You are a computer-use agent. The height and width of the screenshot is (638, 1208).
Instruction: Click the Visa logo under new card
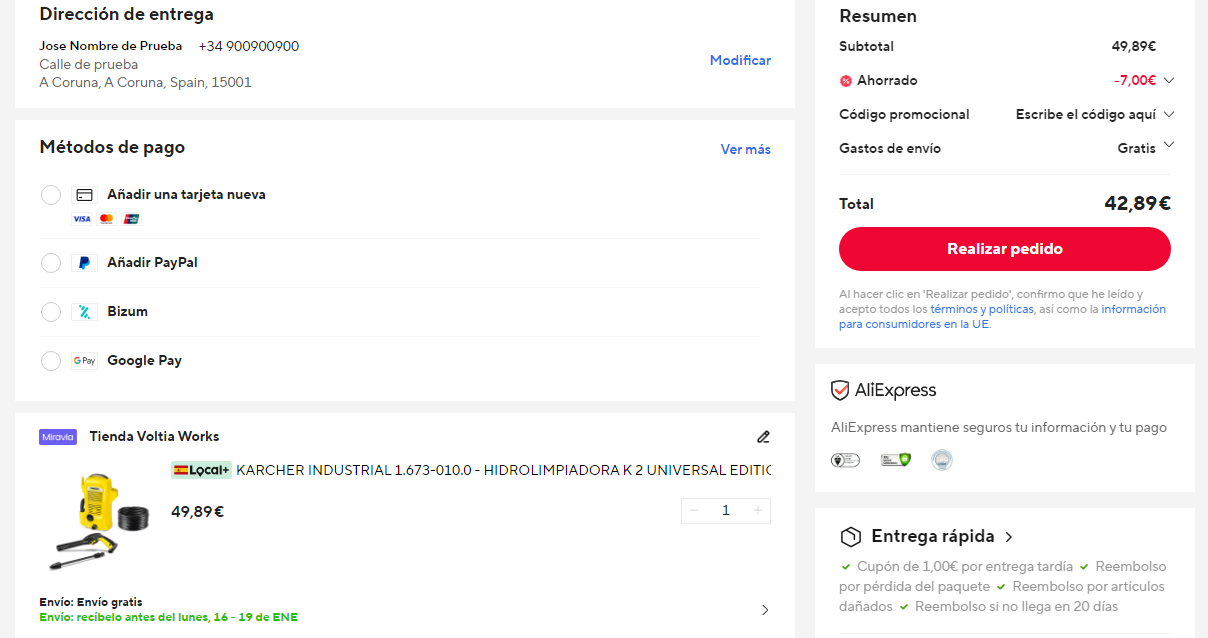[x=82, y=219]
